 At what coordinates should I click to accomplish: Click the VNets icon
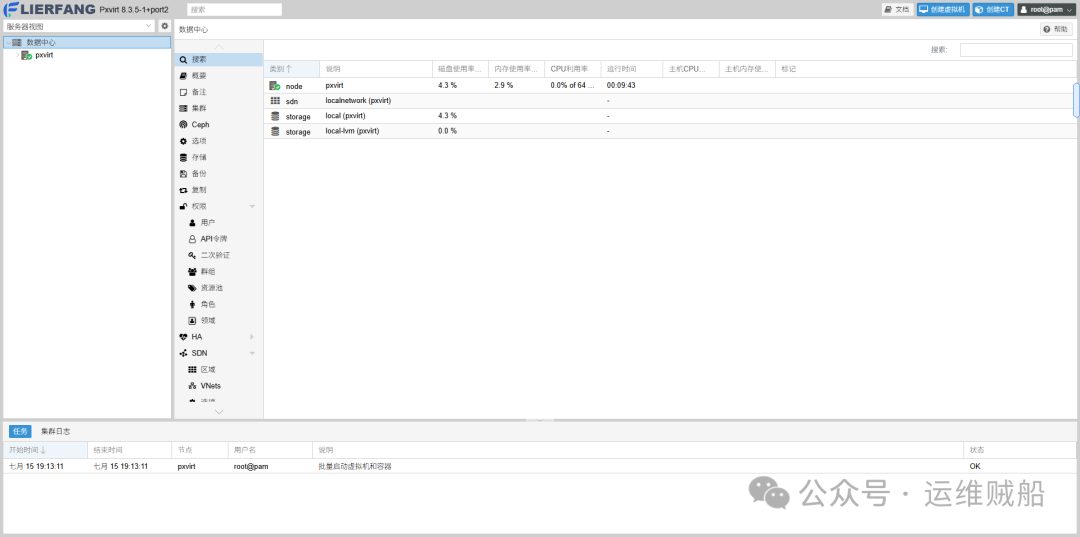click(x=192, y=386)
